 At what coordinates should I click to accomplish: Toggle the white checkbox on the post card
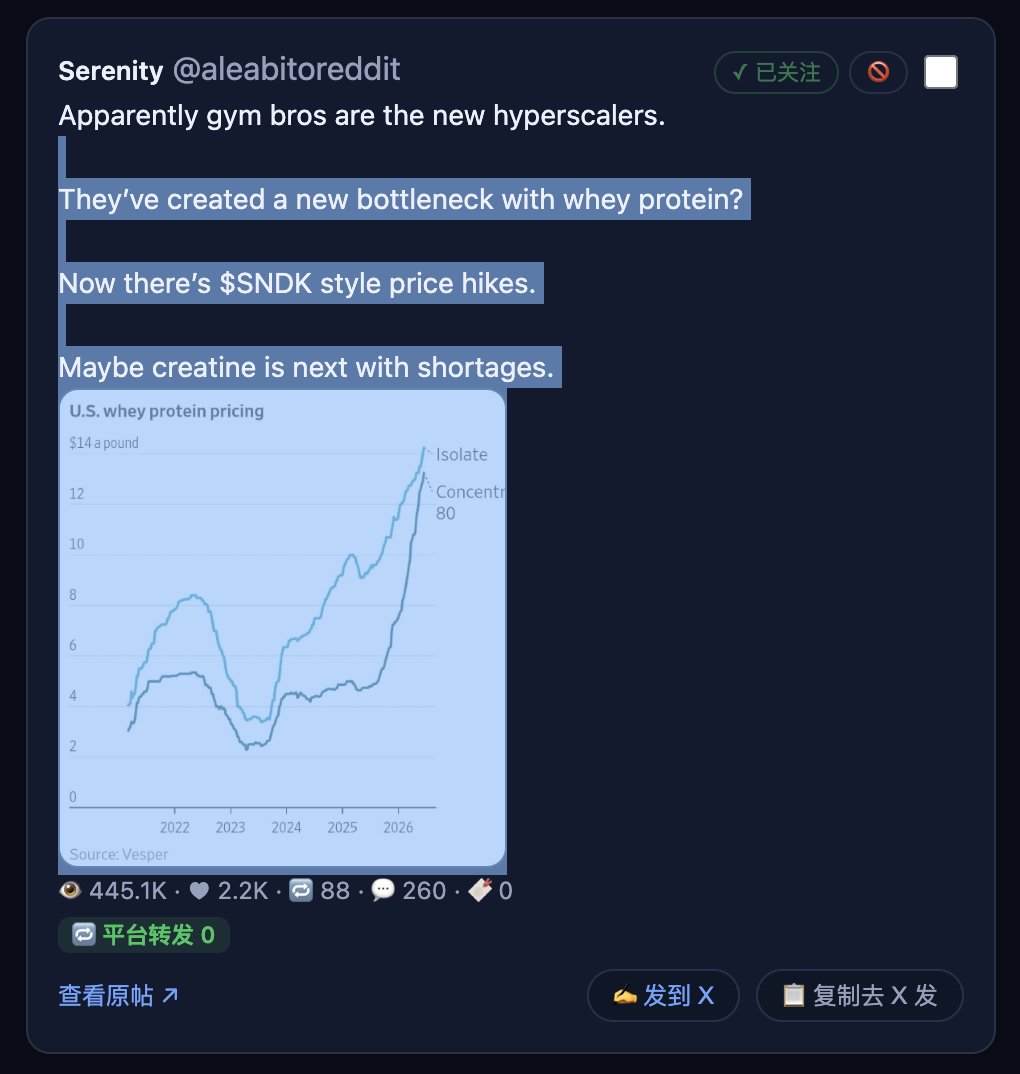pyautogui.click(x=941, y=72)
